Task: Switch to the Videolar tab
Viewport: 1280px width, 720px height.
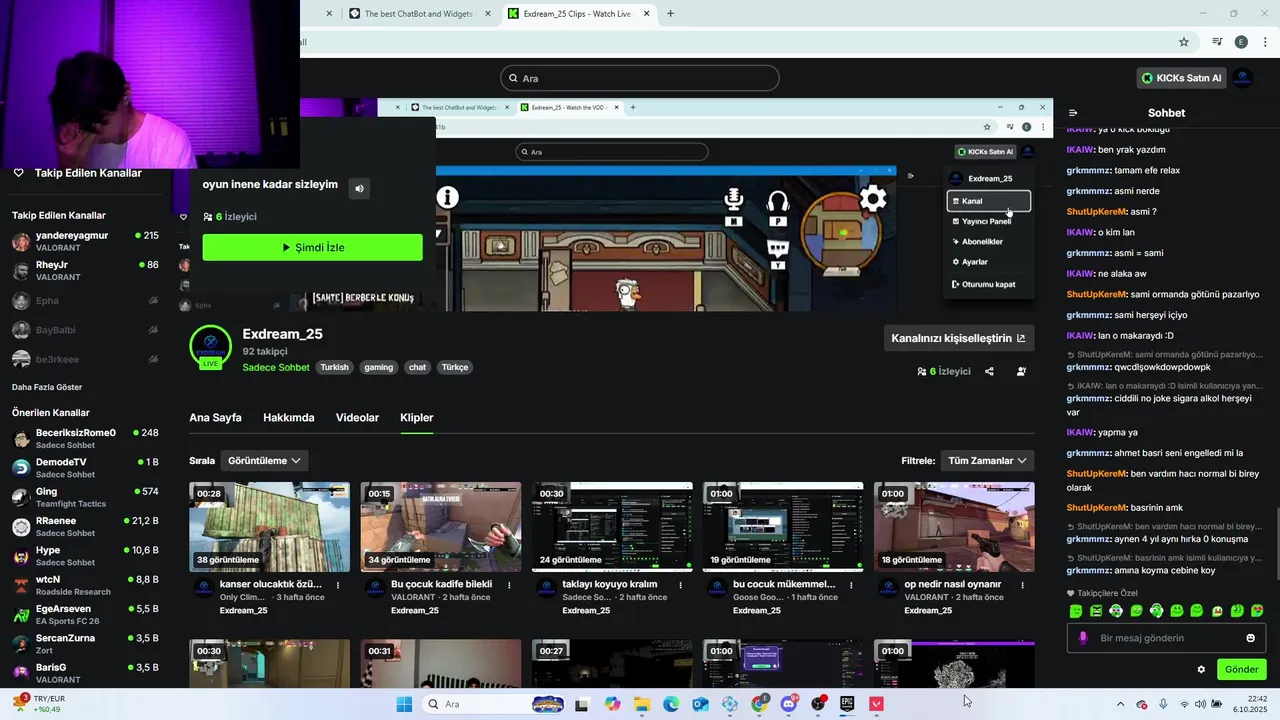Action: click(x=357, y=418)
